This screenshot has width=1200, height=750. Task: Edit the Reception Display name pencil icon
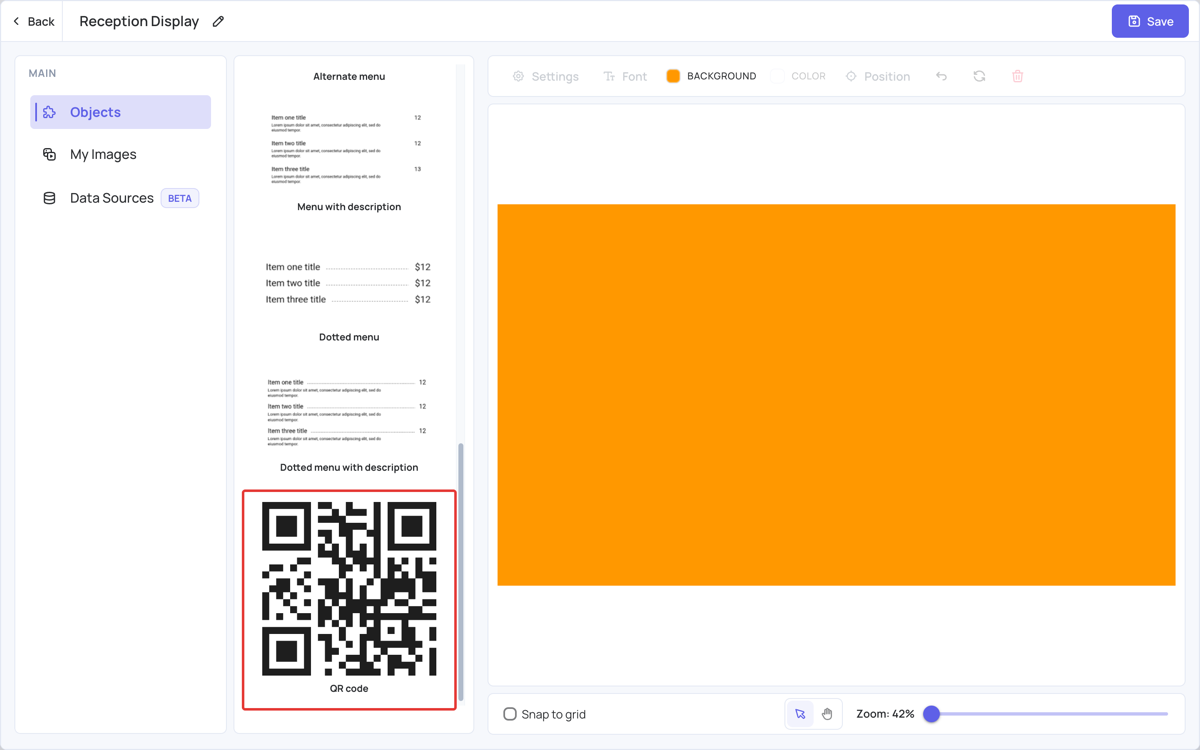coord(218,21)
